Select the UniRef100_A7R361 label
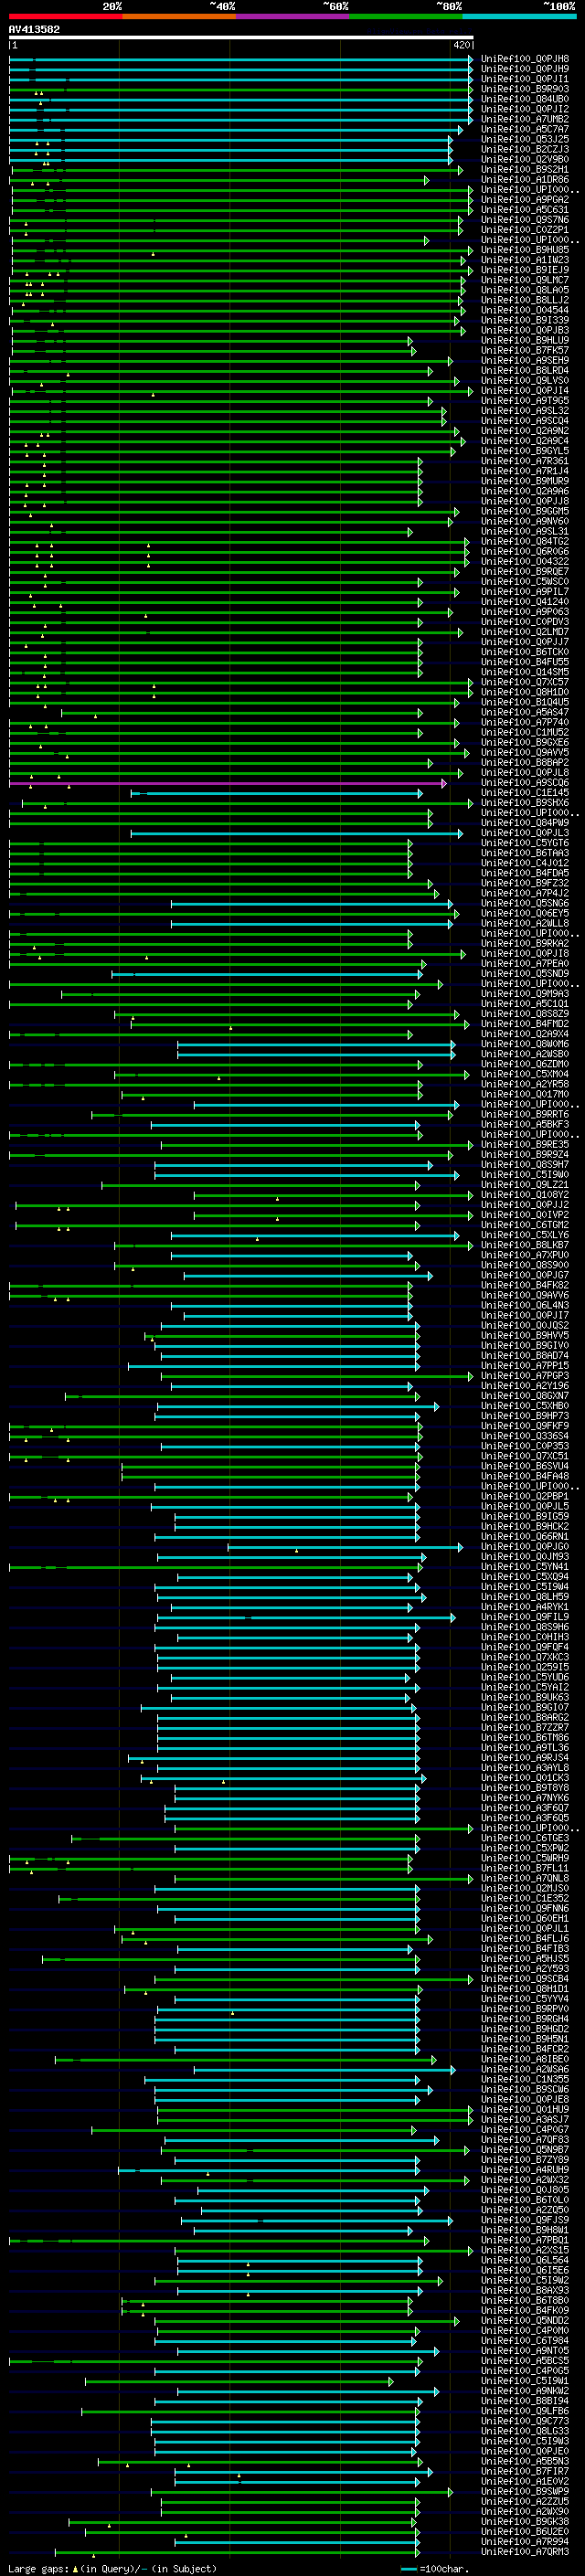Screen dimensions: 585x2576 pyautogui.click(x=525, y=461)
